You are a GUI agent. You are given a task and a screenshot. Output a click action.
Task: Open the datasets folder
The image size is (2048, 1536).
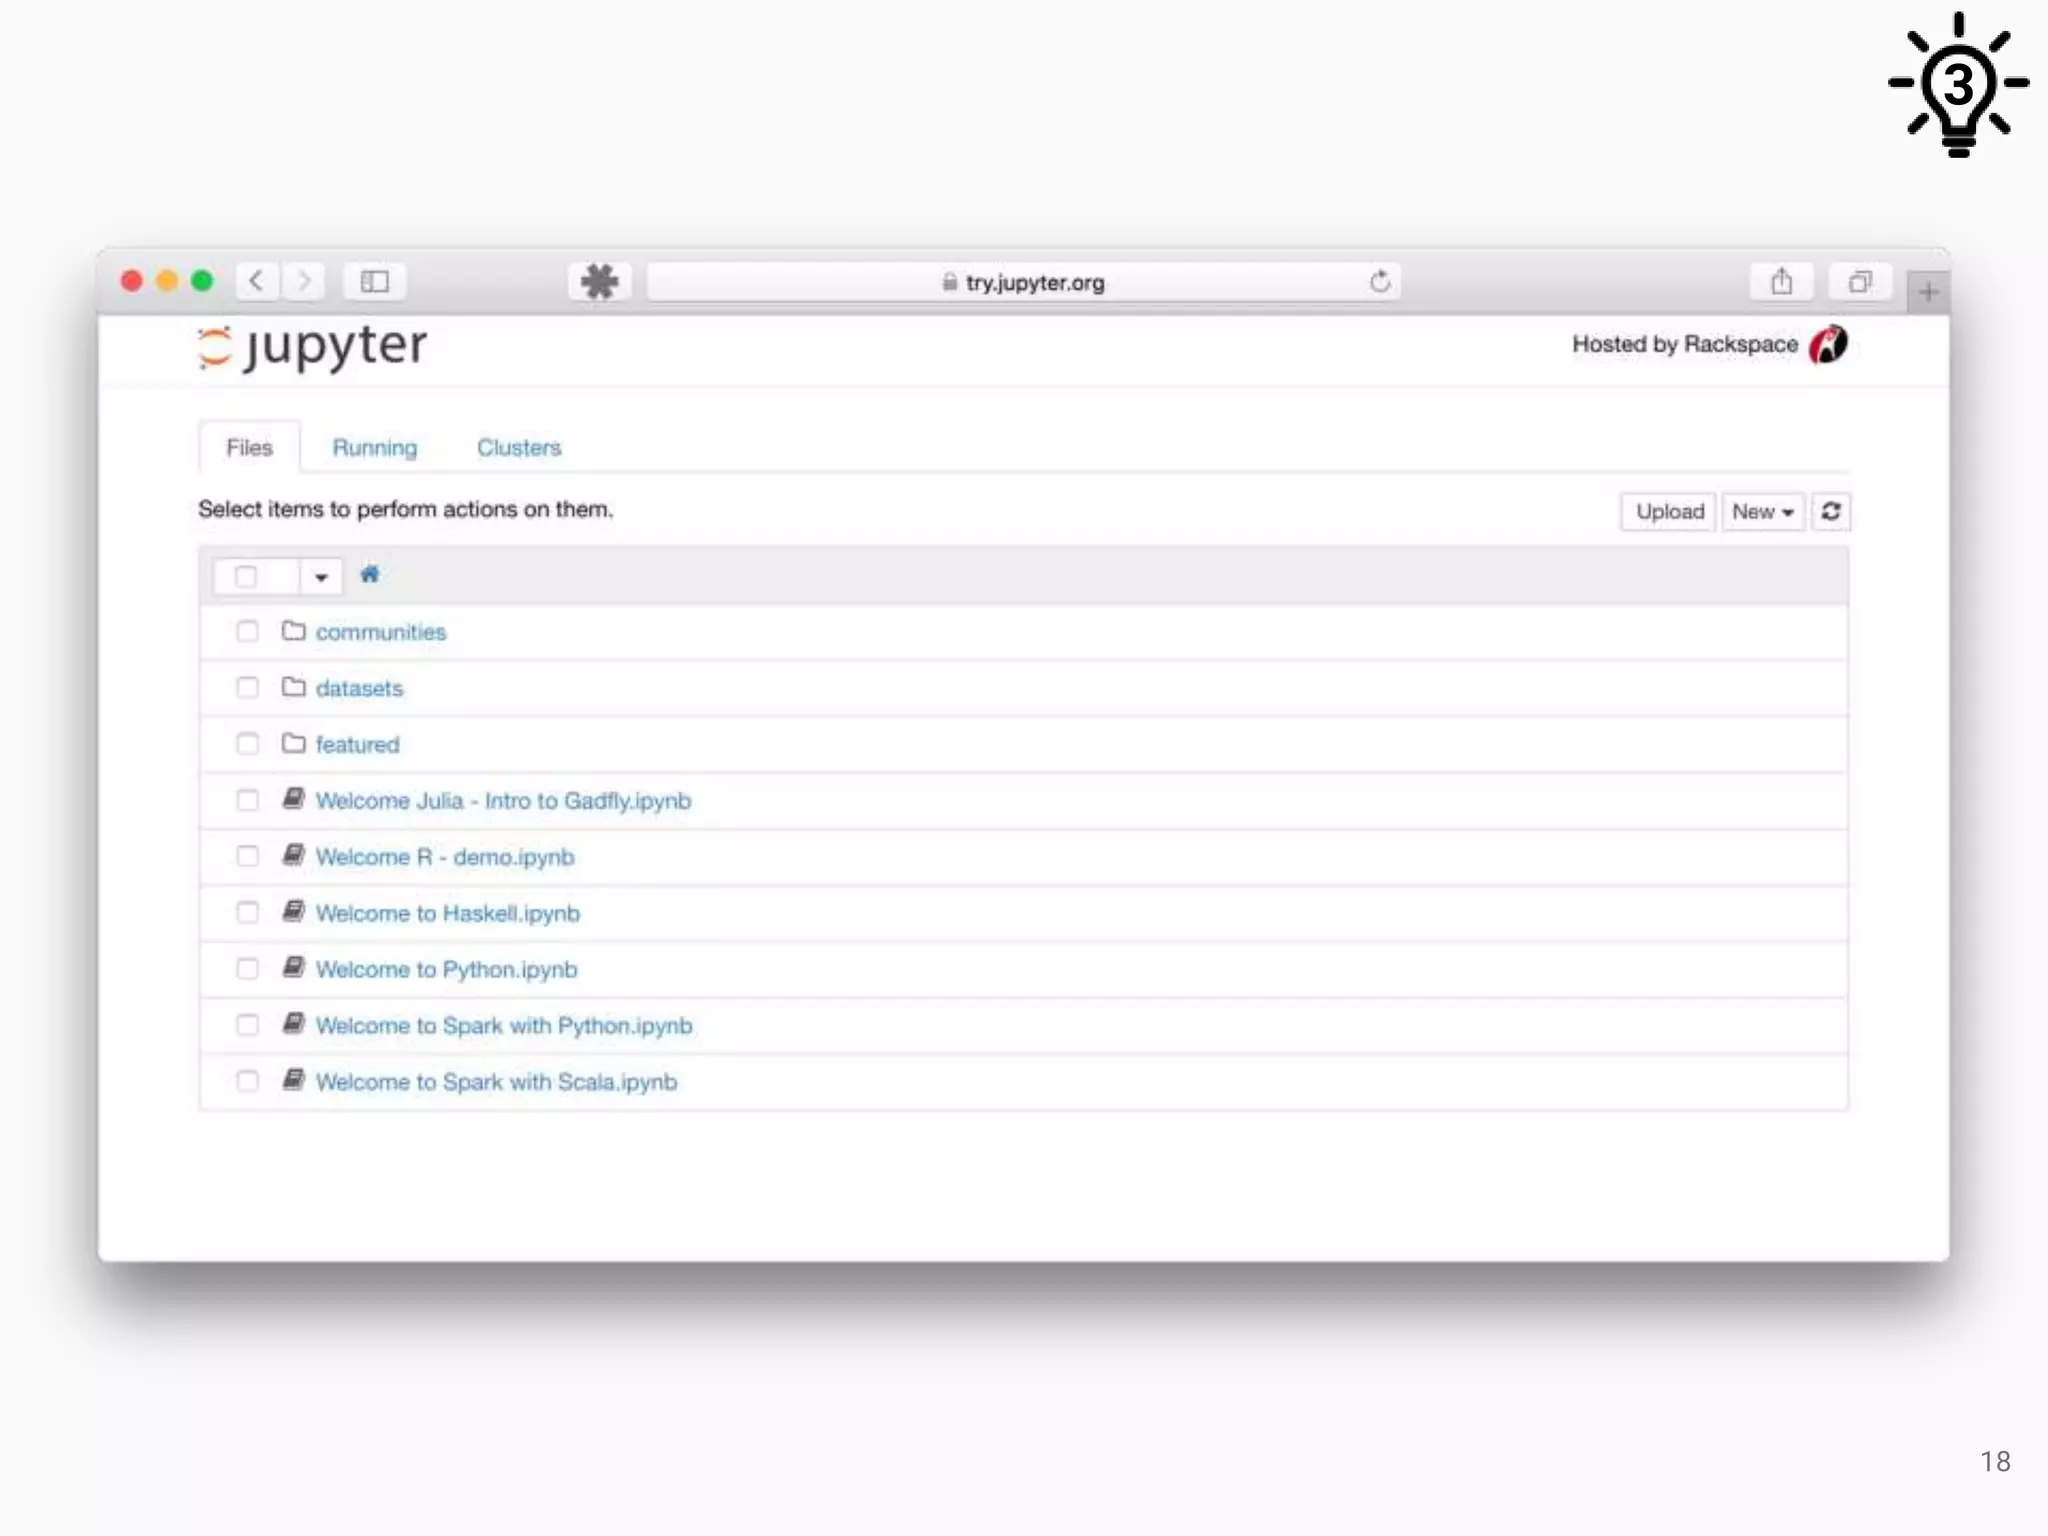(359, 688)
